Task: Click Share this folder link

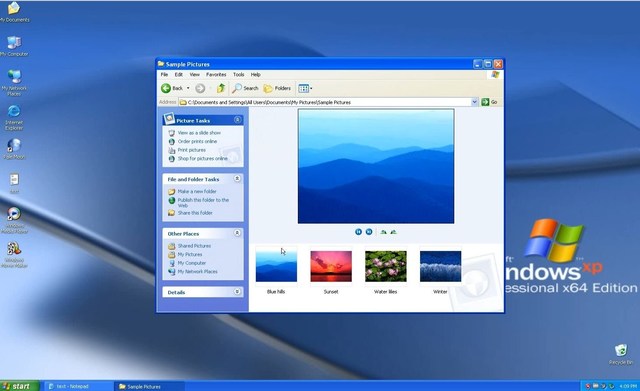Action: pyautogui.click(x=195, y=213)
